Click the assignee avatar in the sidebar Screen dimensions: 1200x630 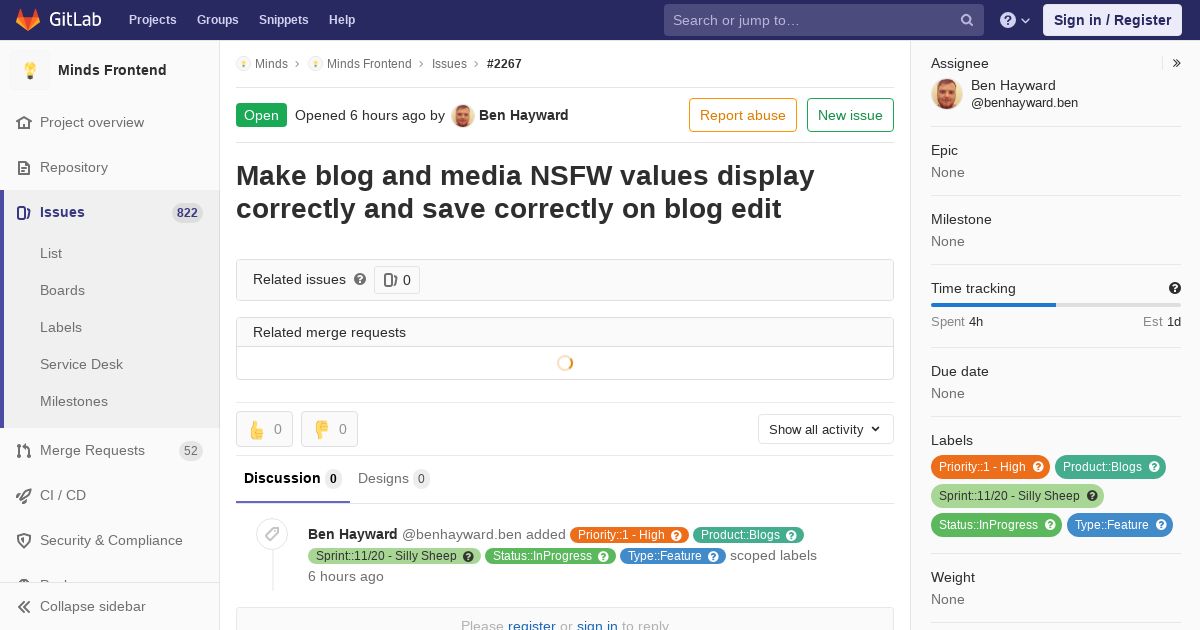pos(947,94)
